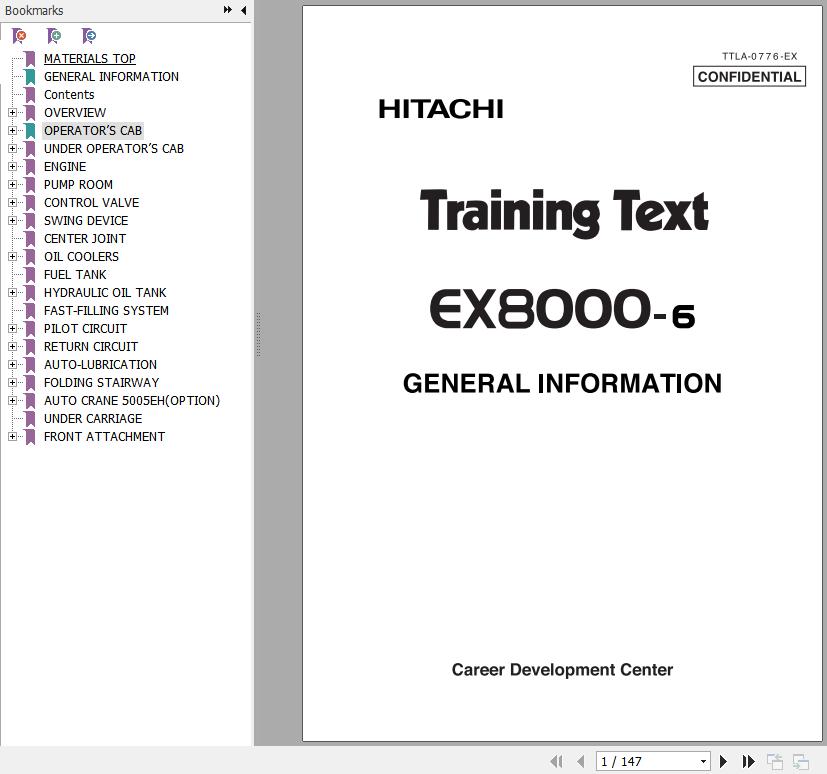Go to the next page

[x=723, y=761]
